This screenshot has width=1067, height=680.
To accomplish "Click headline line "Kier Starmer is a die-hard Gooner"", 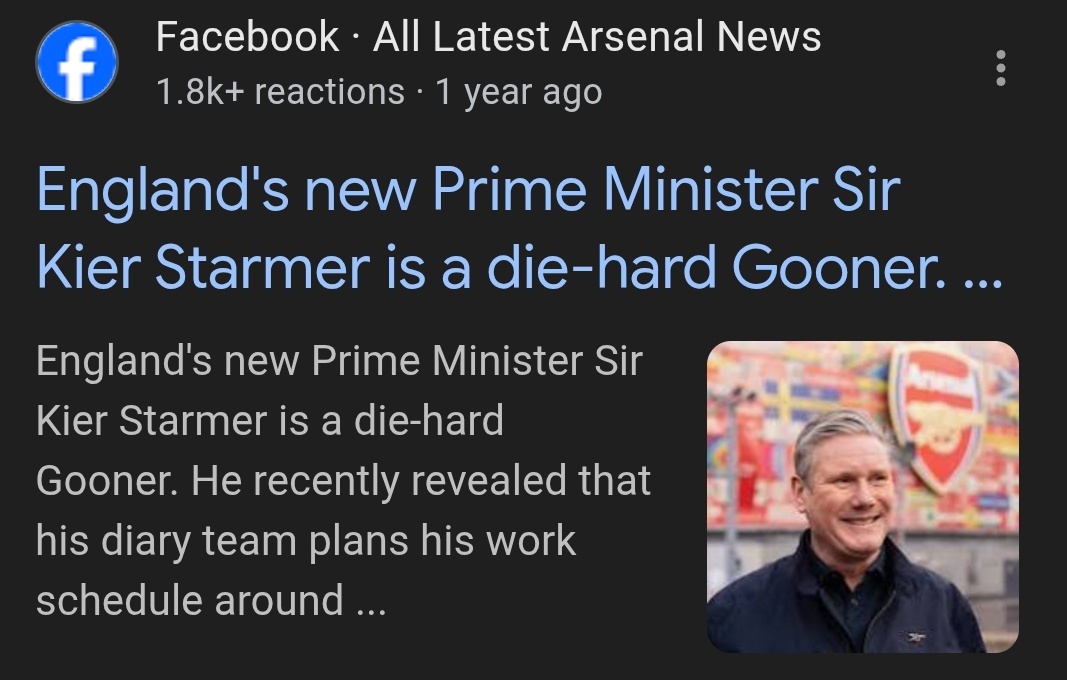I will [x=489, y=266].
